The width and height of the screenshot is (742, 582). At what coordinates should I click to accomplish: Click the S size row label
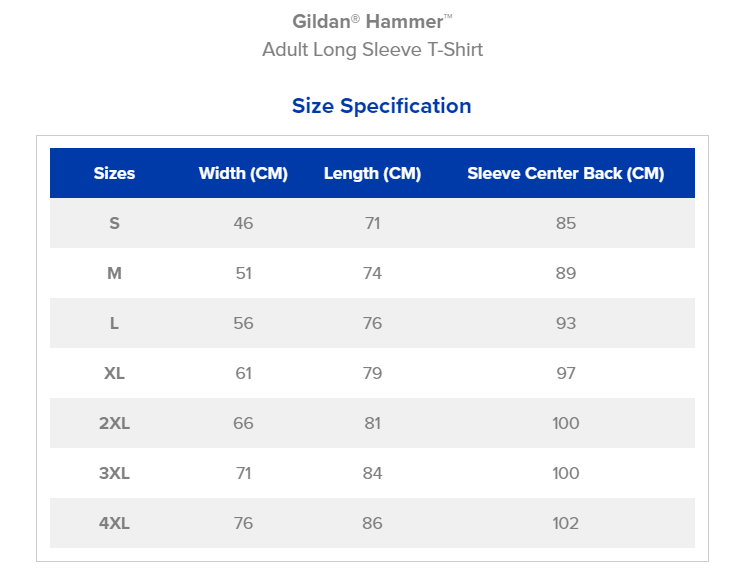coord(115,223)
